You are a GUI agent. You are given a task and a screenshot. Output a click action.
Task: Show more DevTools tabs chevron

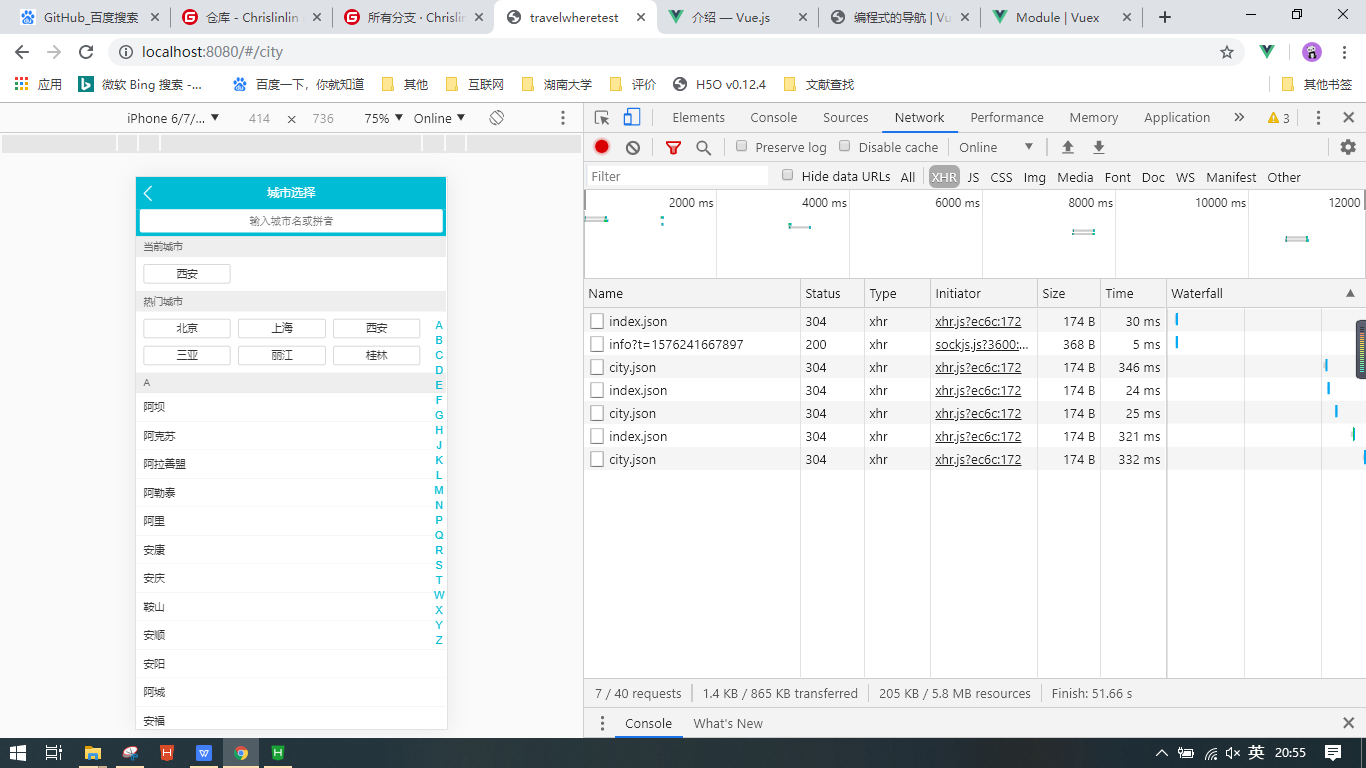tap(1239, 117)
